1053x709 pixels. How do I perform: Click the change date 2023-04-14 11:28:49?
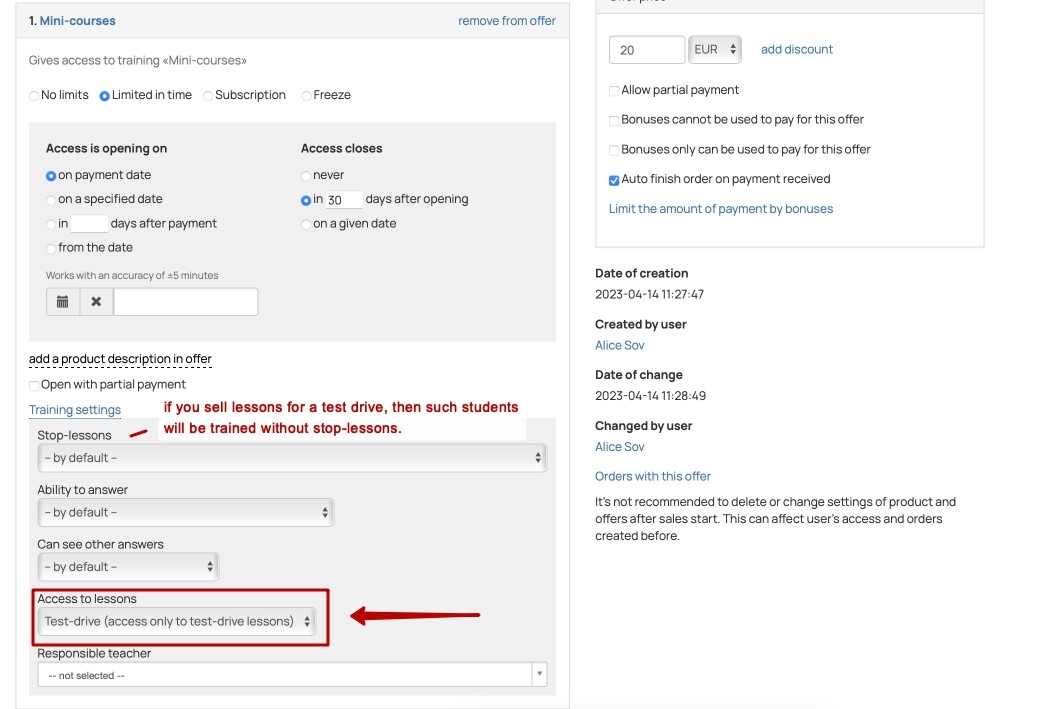click(x=650, y=395)
